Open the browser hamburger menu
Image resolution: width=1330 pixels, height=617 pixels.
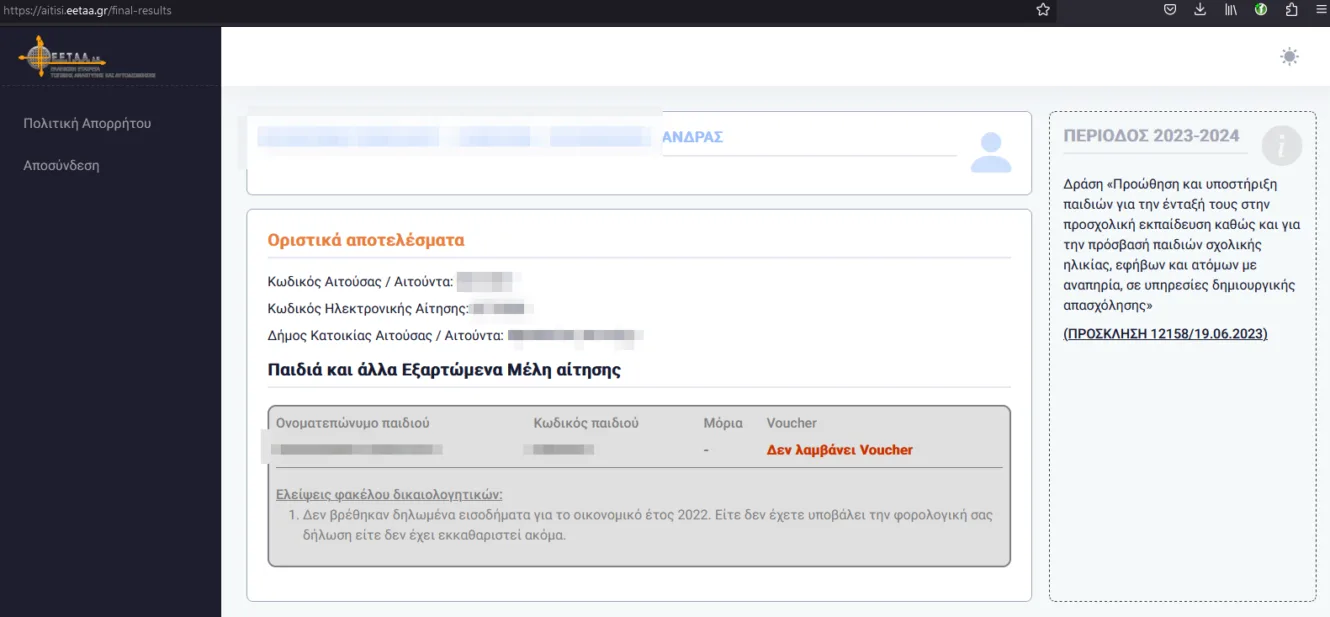pos(1320,10)
